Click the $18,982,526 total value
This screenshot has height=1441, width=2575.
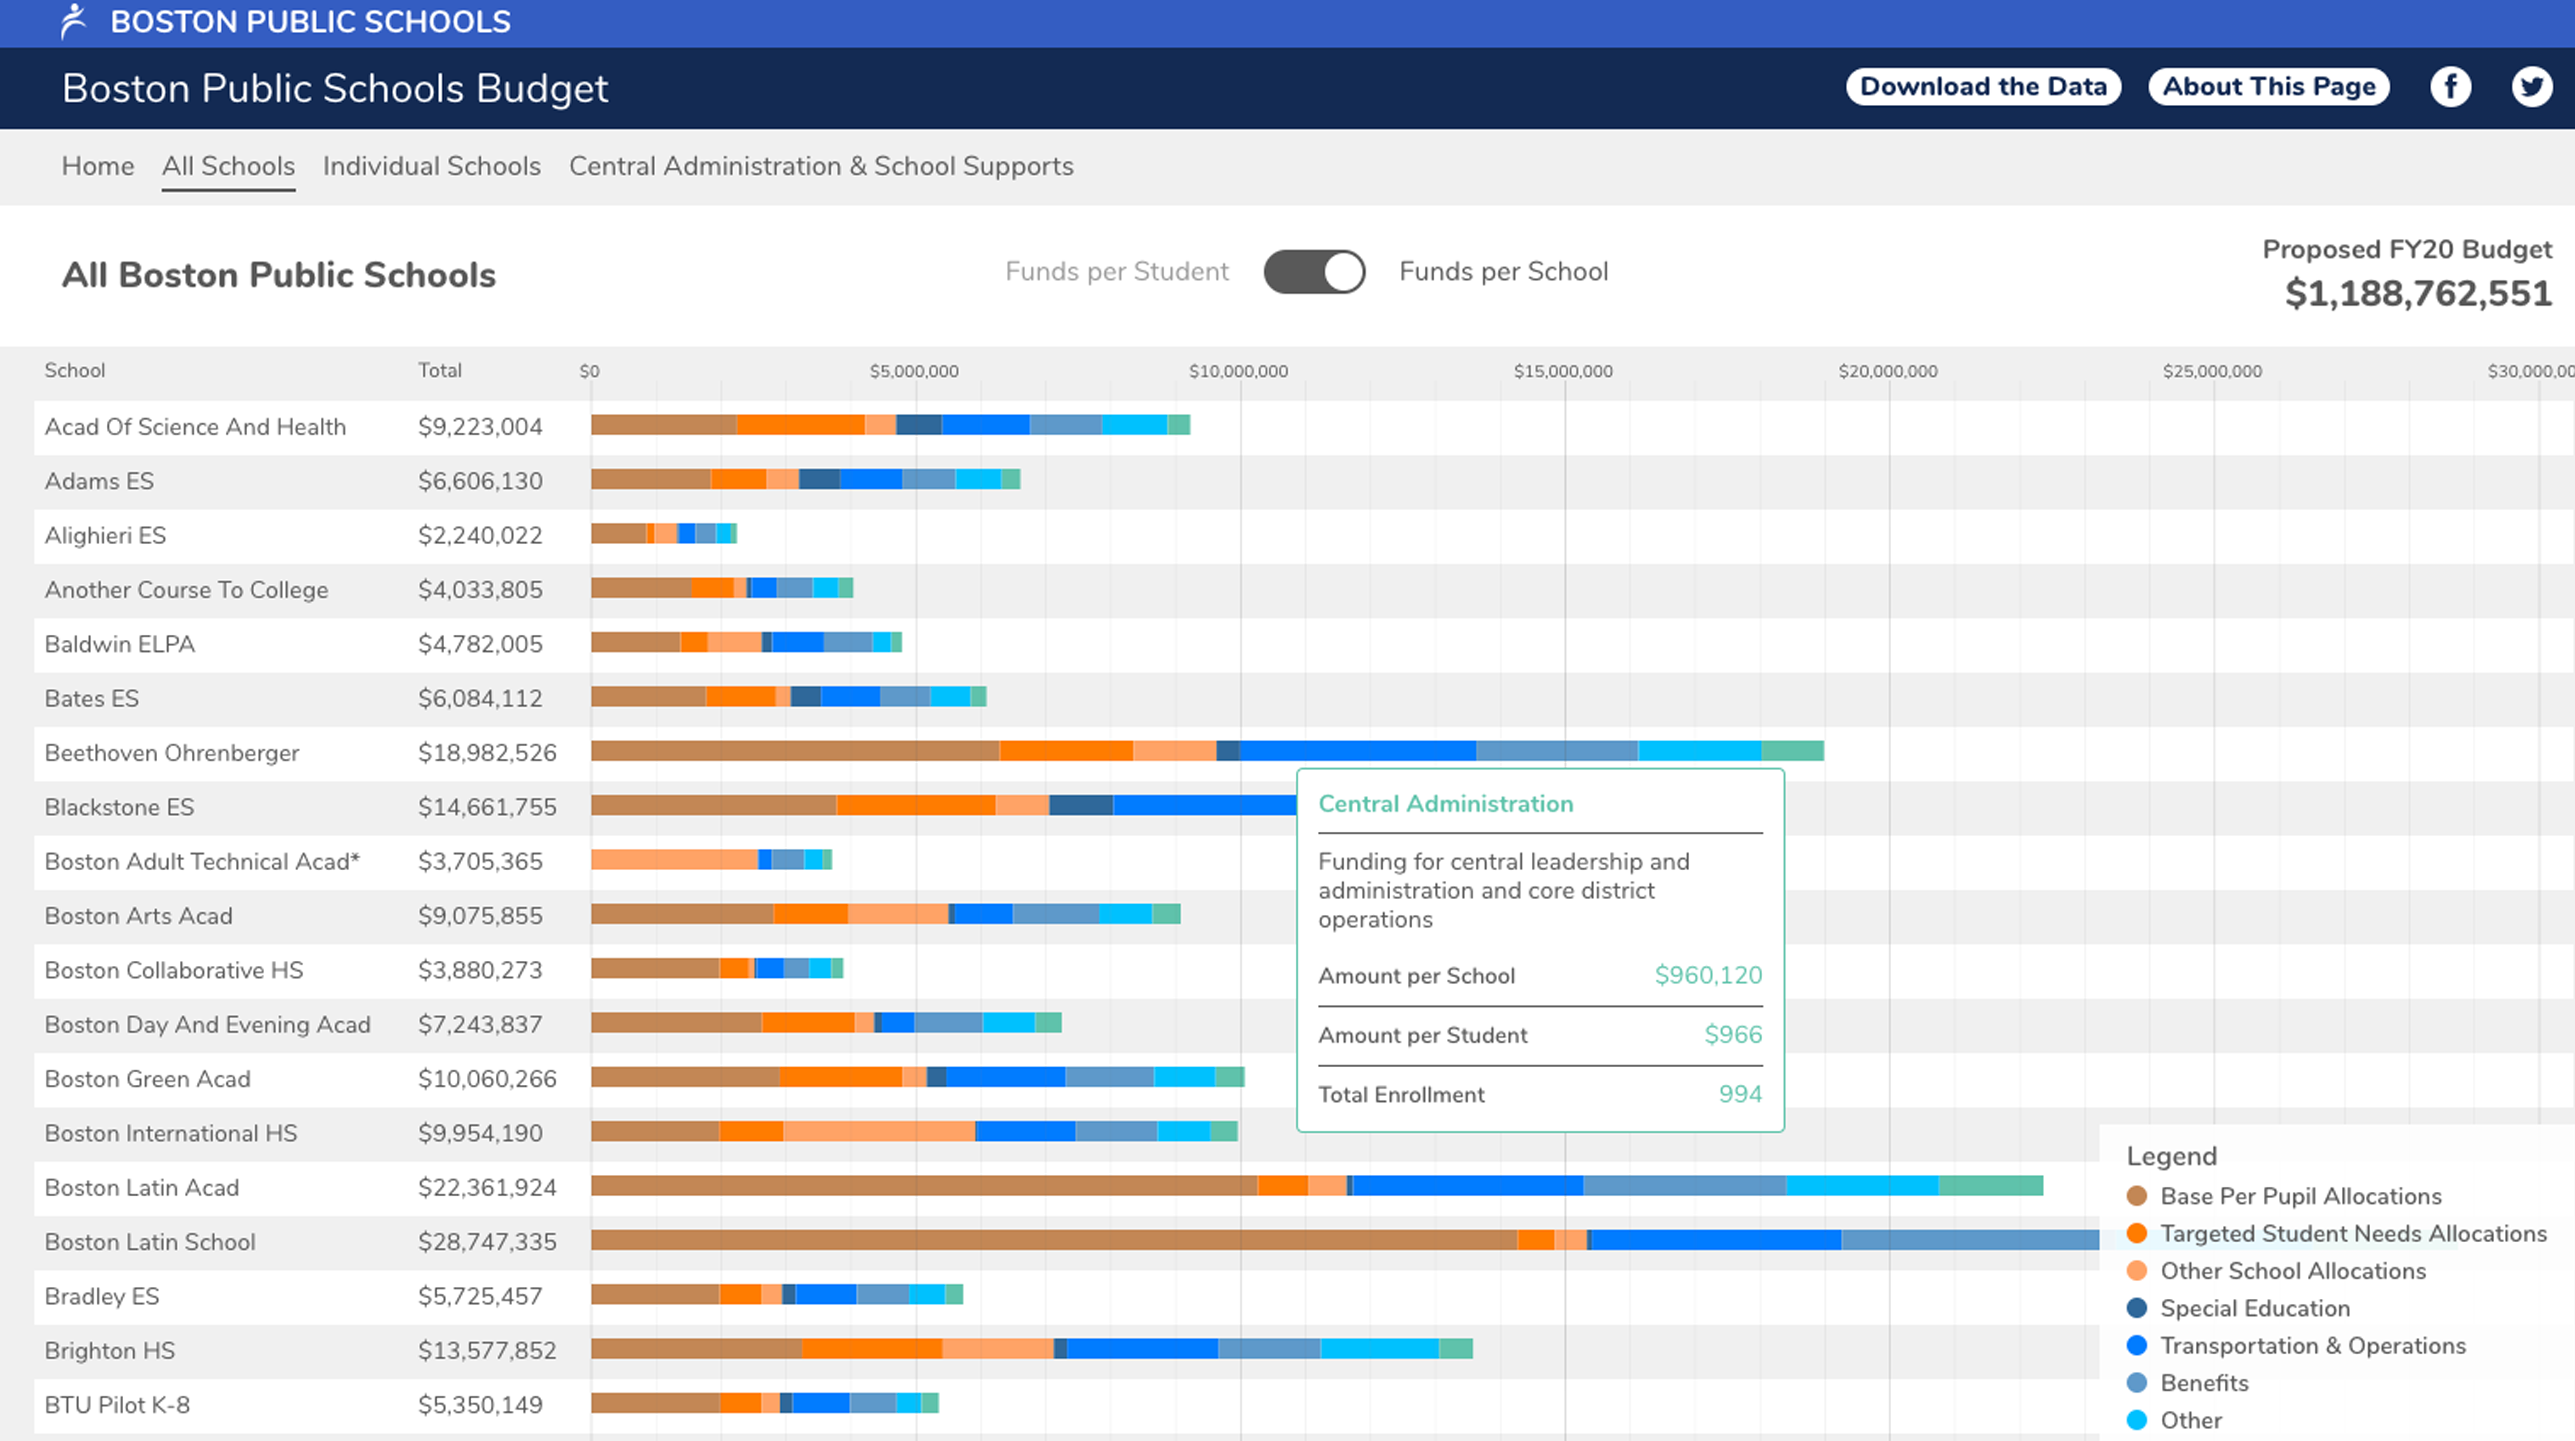tap(487, 753)
